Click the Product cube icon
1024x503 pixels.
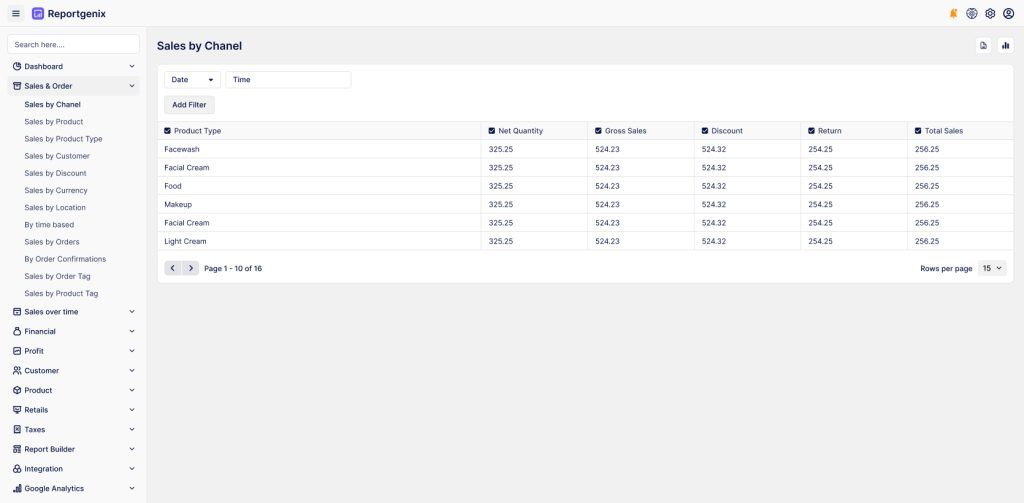point(17,390)
